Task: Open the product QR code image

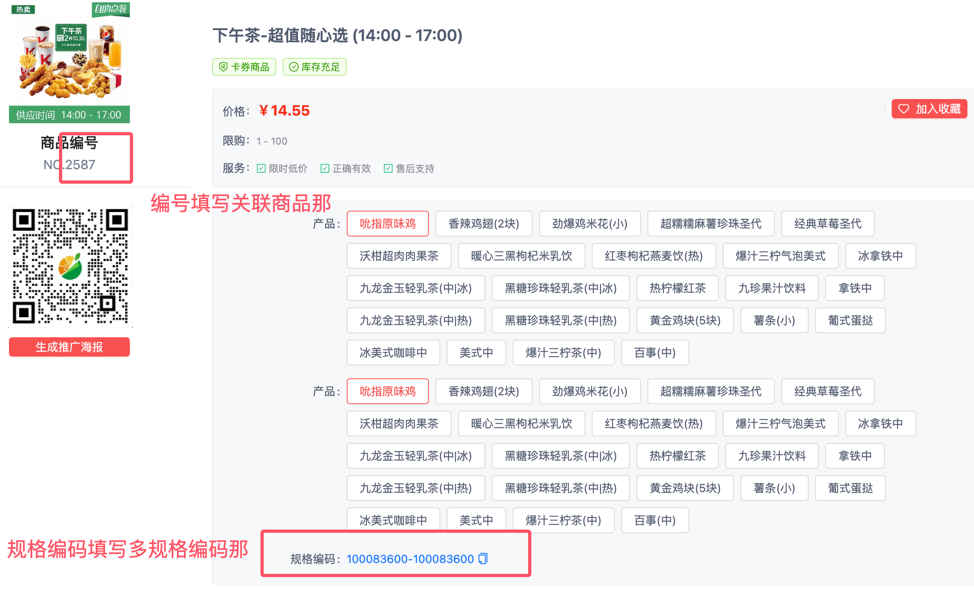Action: 70,266
